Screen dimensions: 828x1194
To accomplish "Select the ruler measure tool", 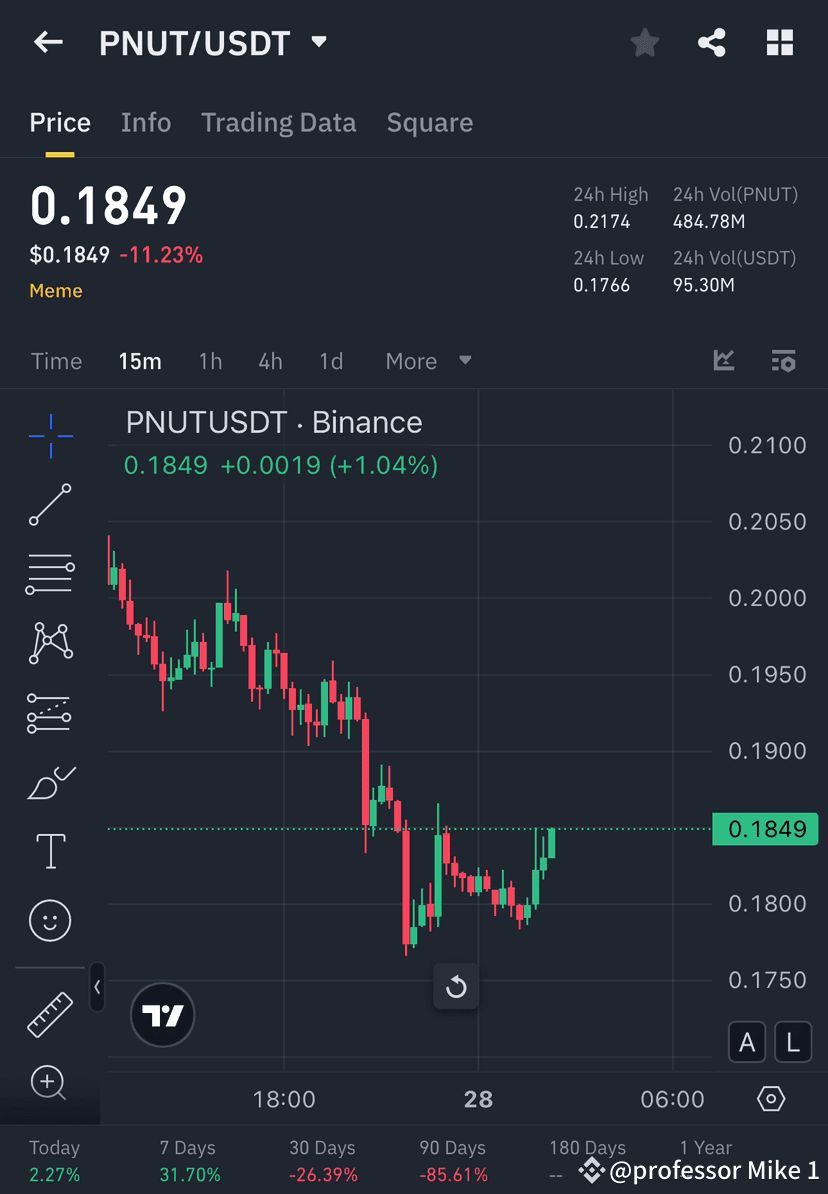I will (50, 1013).
